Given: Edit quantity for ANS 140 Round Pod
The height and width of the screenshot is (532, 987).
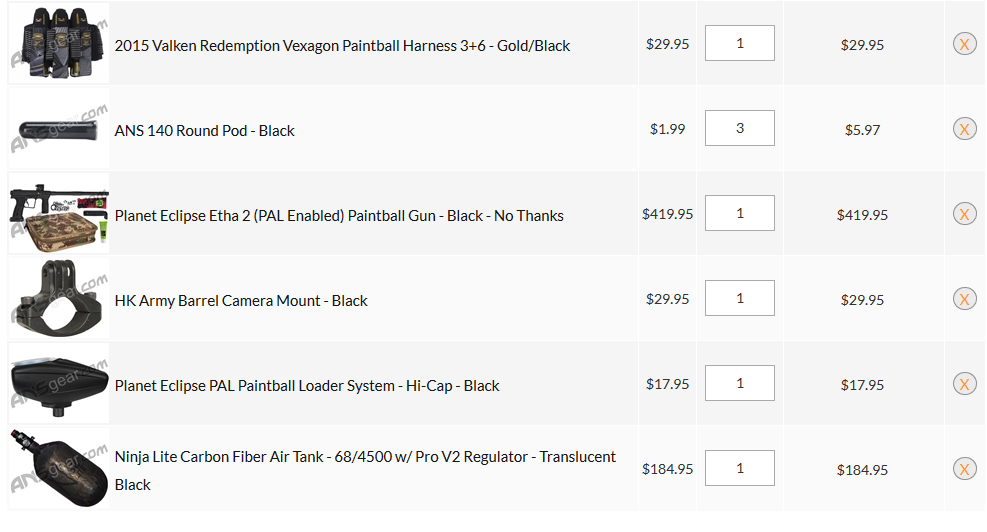Looking at the screenshot, I should pyautogui.click(x=739, y=129).
